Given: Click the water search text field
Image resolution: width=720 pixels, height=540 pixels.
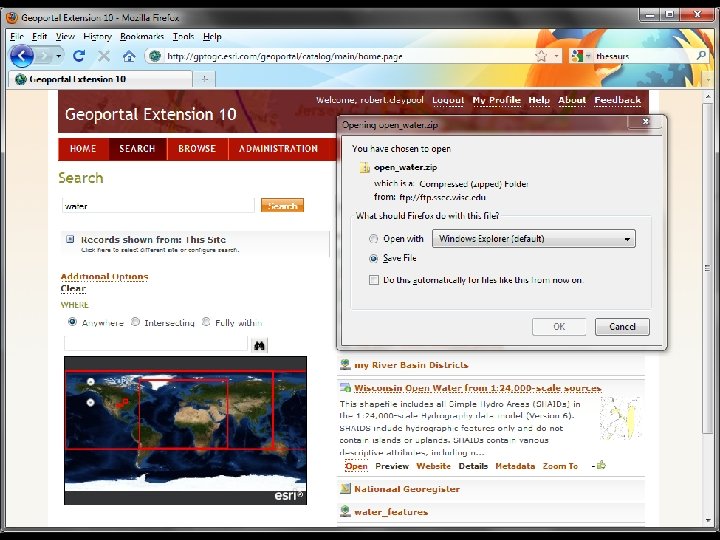Looking at the screenshot, I should click(x=158, y=205).
